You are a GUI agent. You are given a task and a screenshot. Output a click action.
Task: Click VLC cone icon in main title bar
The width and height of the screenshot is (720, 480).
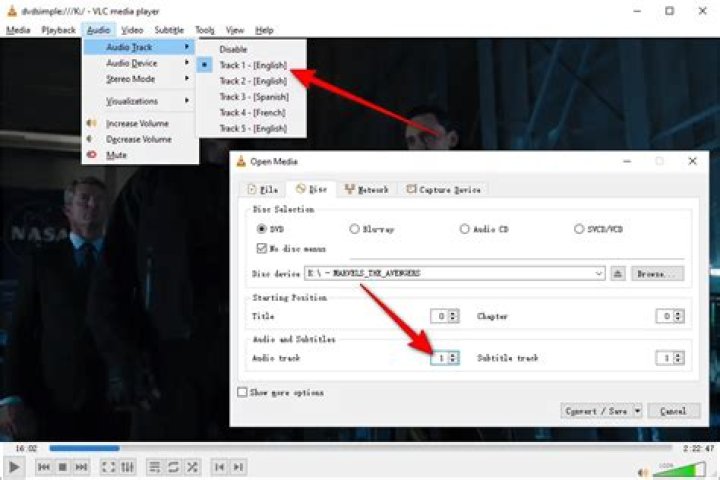coord(11,11)
